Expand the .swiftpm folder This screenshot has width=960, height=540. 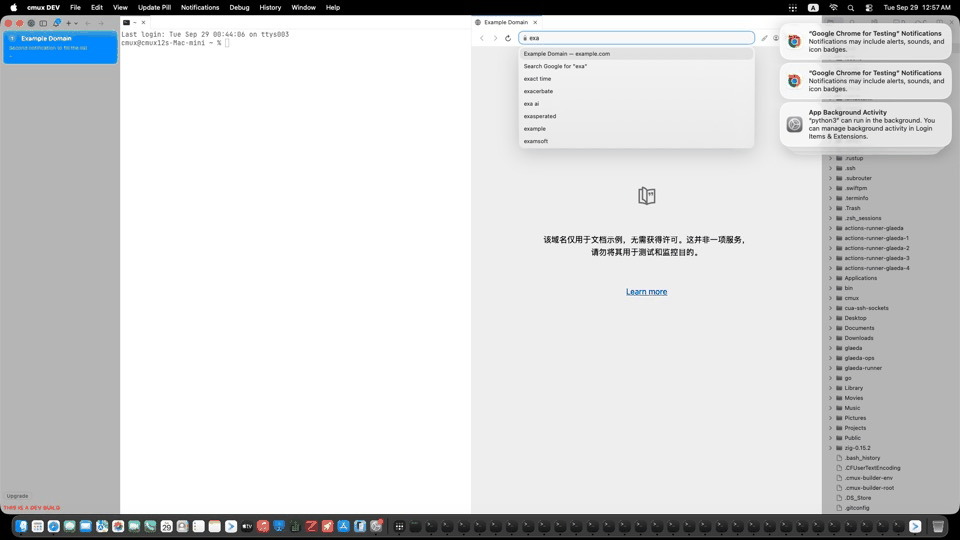[x=831, y=189]
